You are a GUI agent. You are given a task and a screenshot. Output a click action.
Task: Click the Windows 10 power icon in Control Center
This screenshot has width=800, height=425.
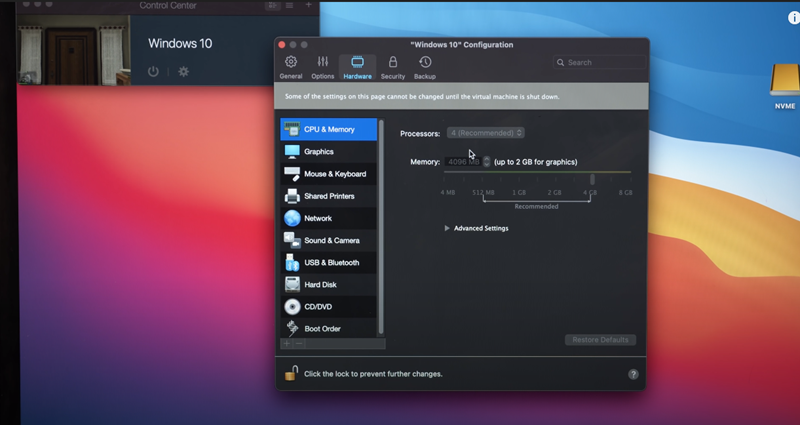pyautogui.click(x=153, y=71)
